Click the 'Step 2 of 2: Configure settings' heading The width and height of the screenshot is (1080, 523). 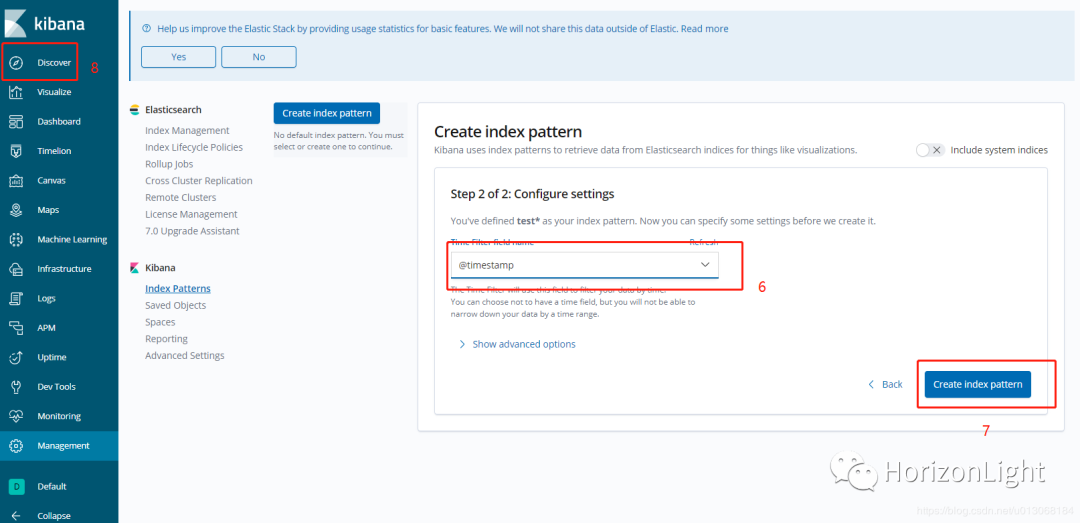(532, 194)
